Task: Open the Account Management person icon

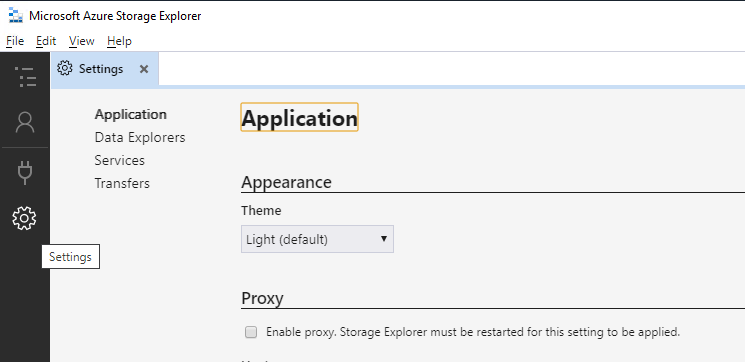Action: pos(25,123)
